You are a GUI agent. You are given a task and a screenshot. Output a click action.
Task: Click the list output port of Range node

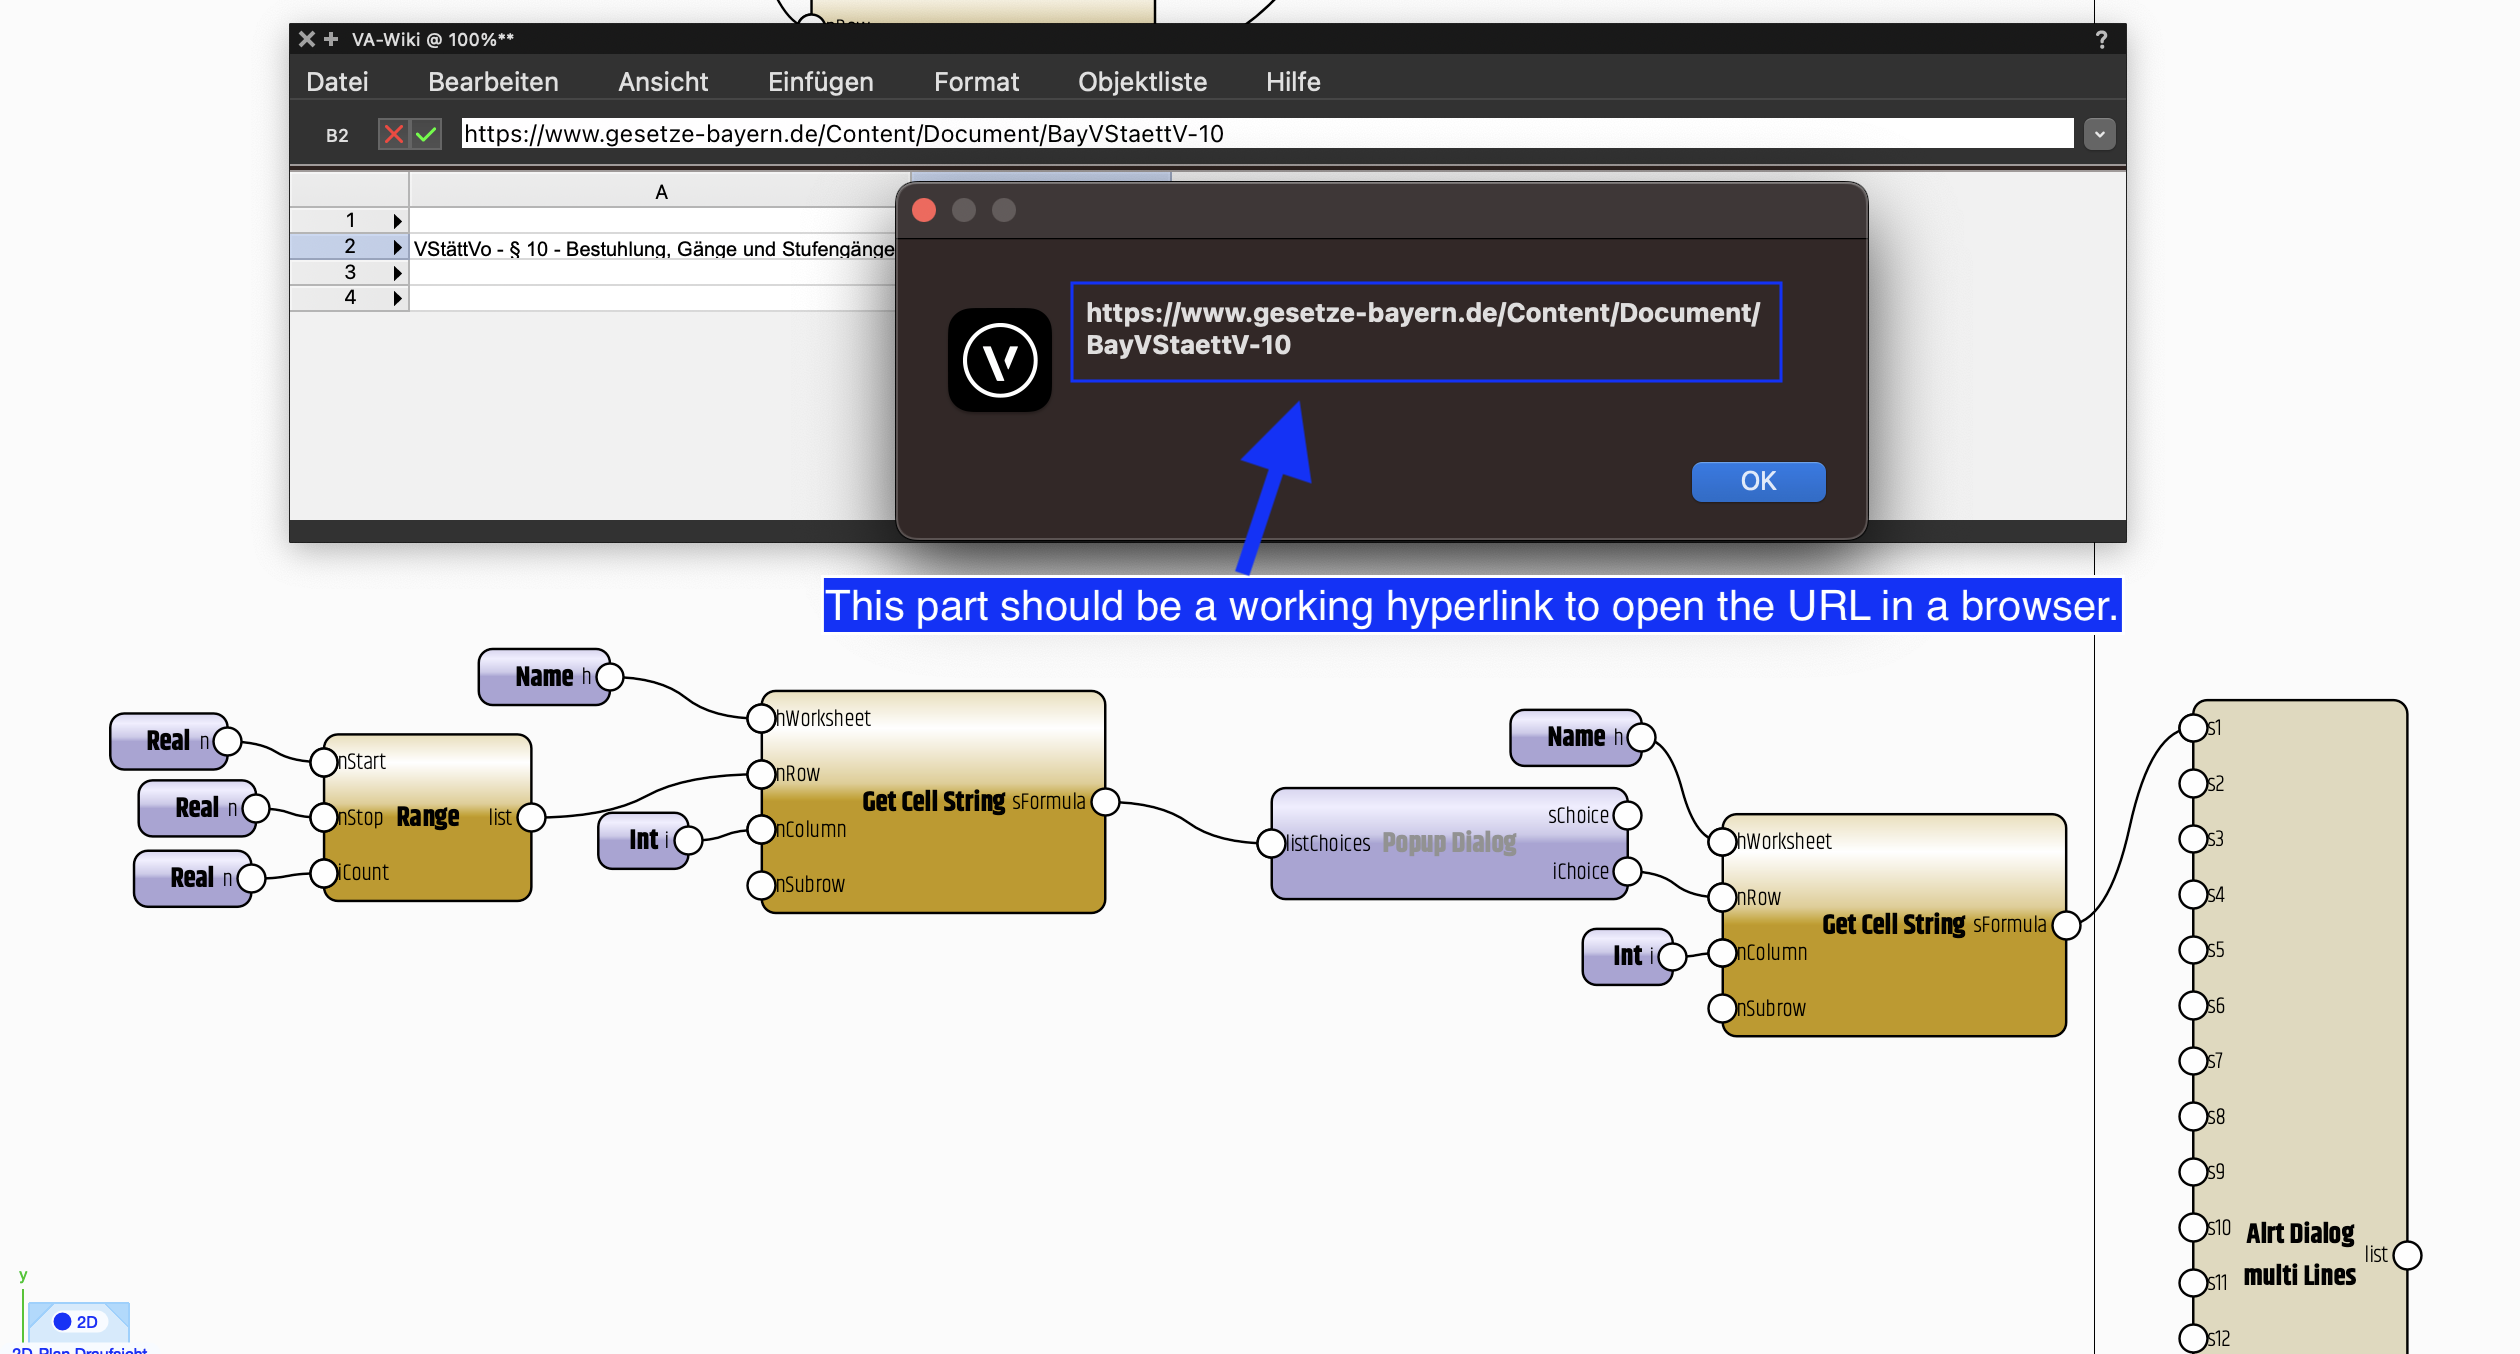coord(532,817)
